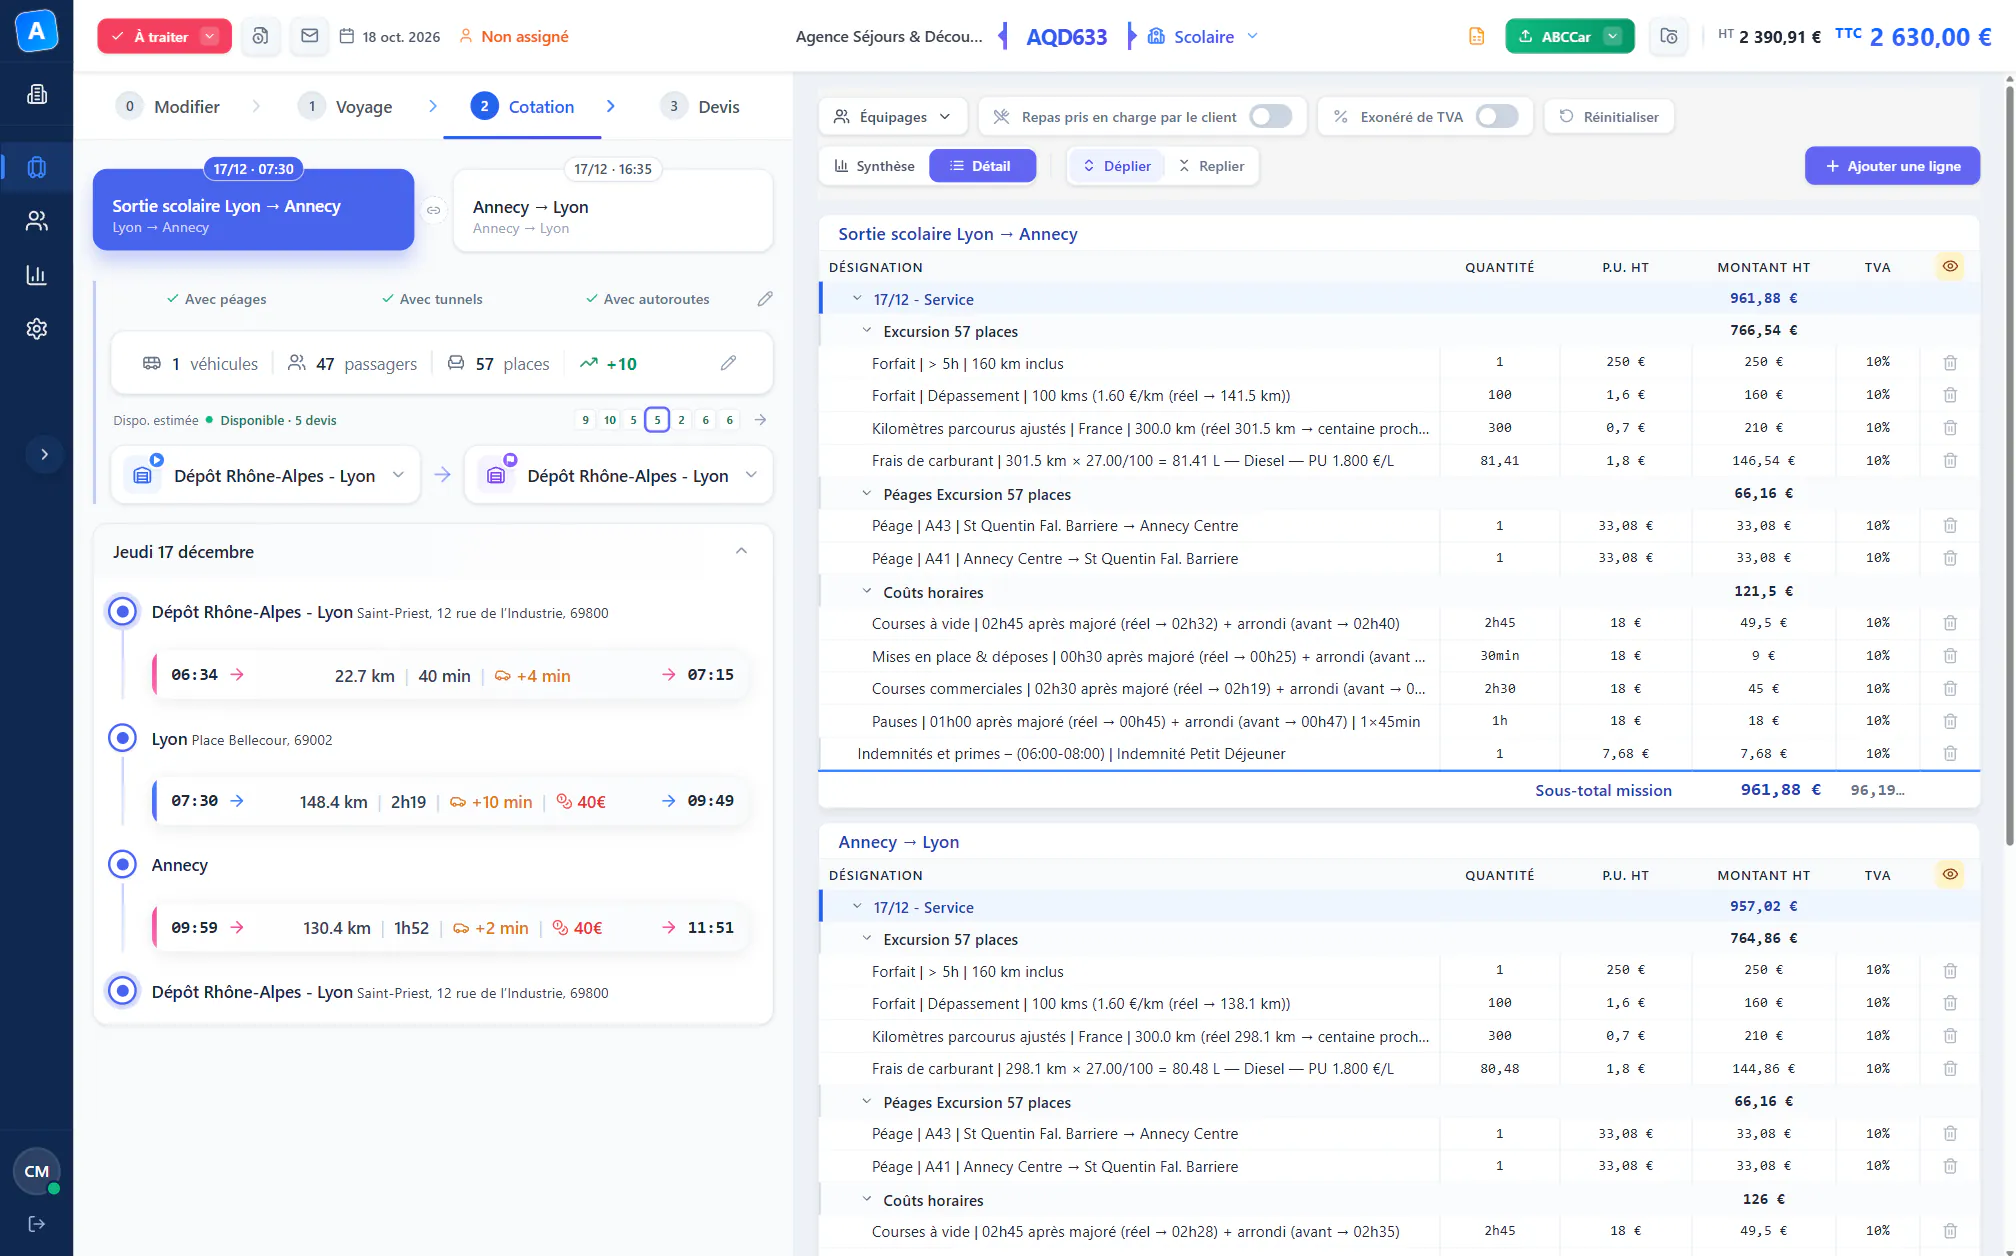
Task: Toggle eye visibility for Annecy → Lyon table
Action: point(1950,874)
